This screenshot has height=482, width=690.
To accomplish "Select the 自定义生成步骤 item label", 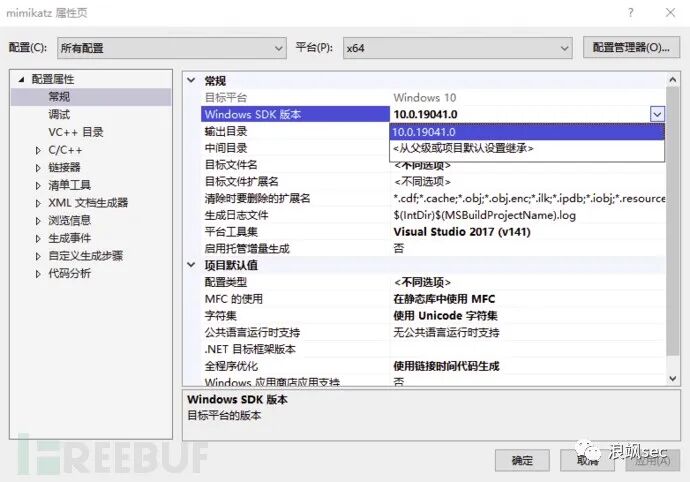I will coord(85,256).
